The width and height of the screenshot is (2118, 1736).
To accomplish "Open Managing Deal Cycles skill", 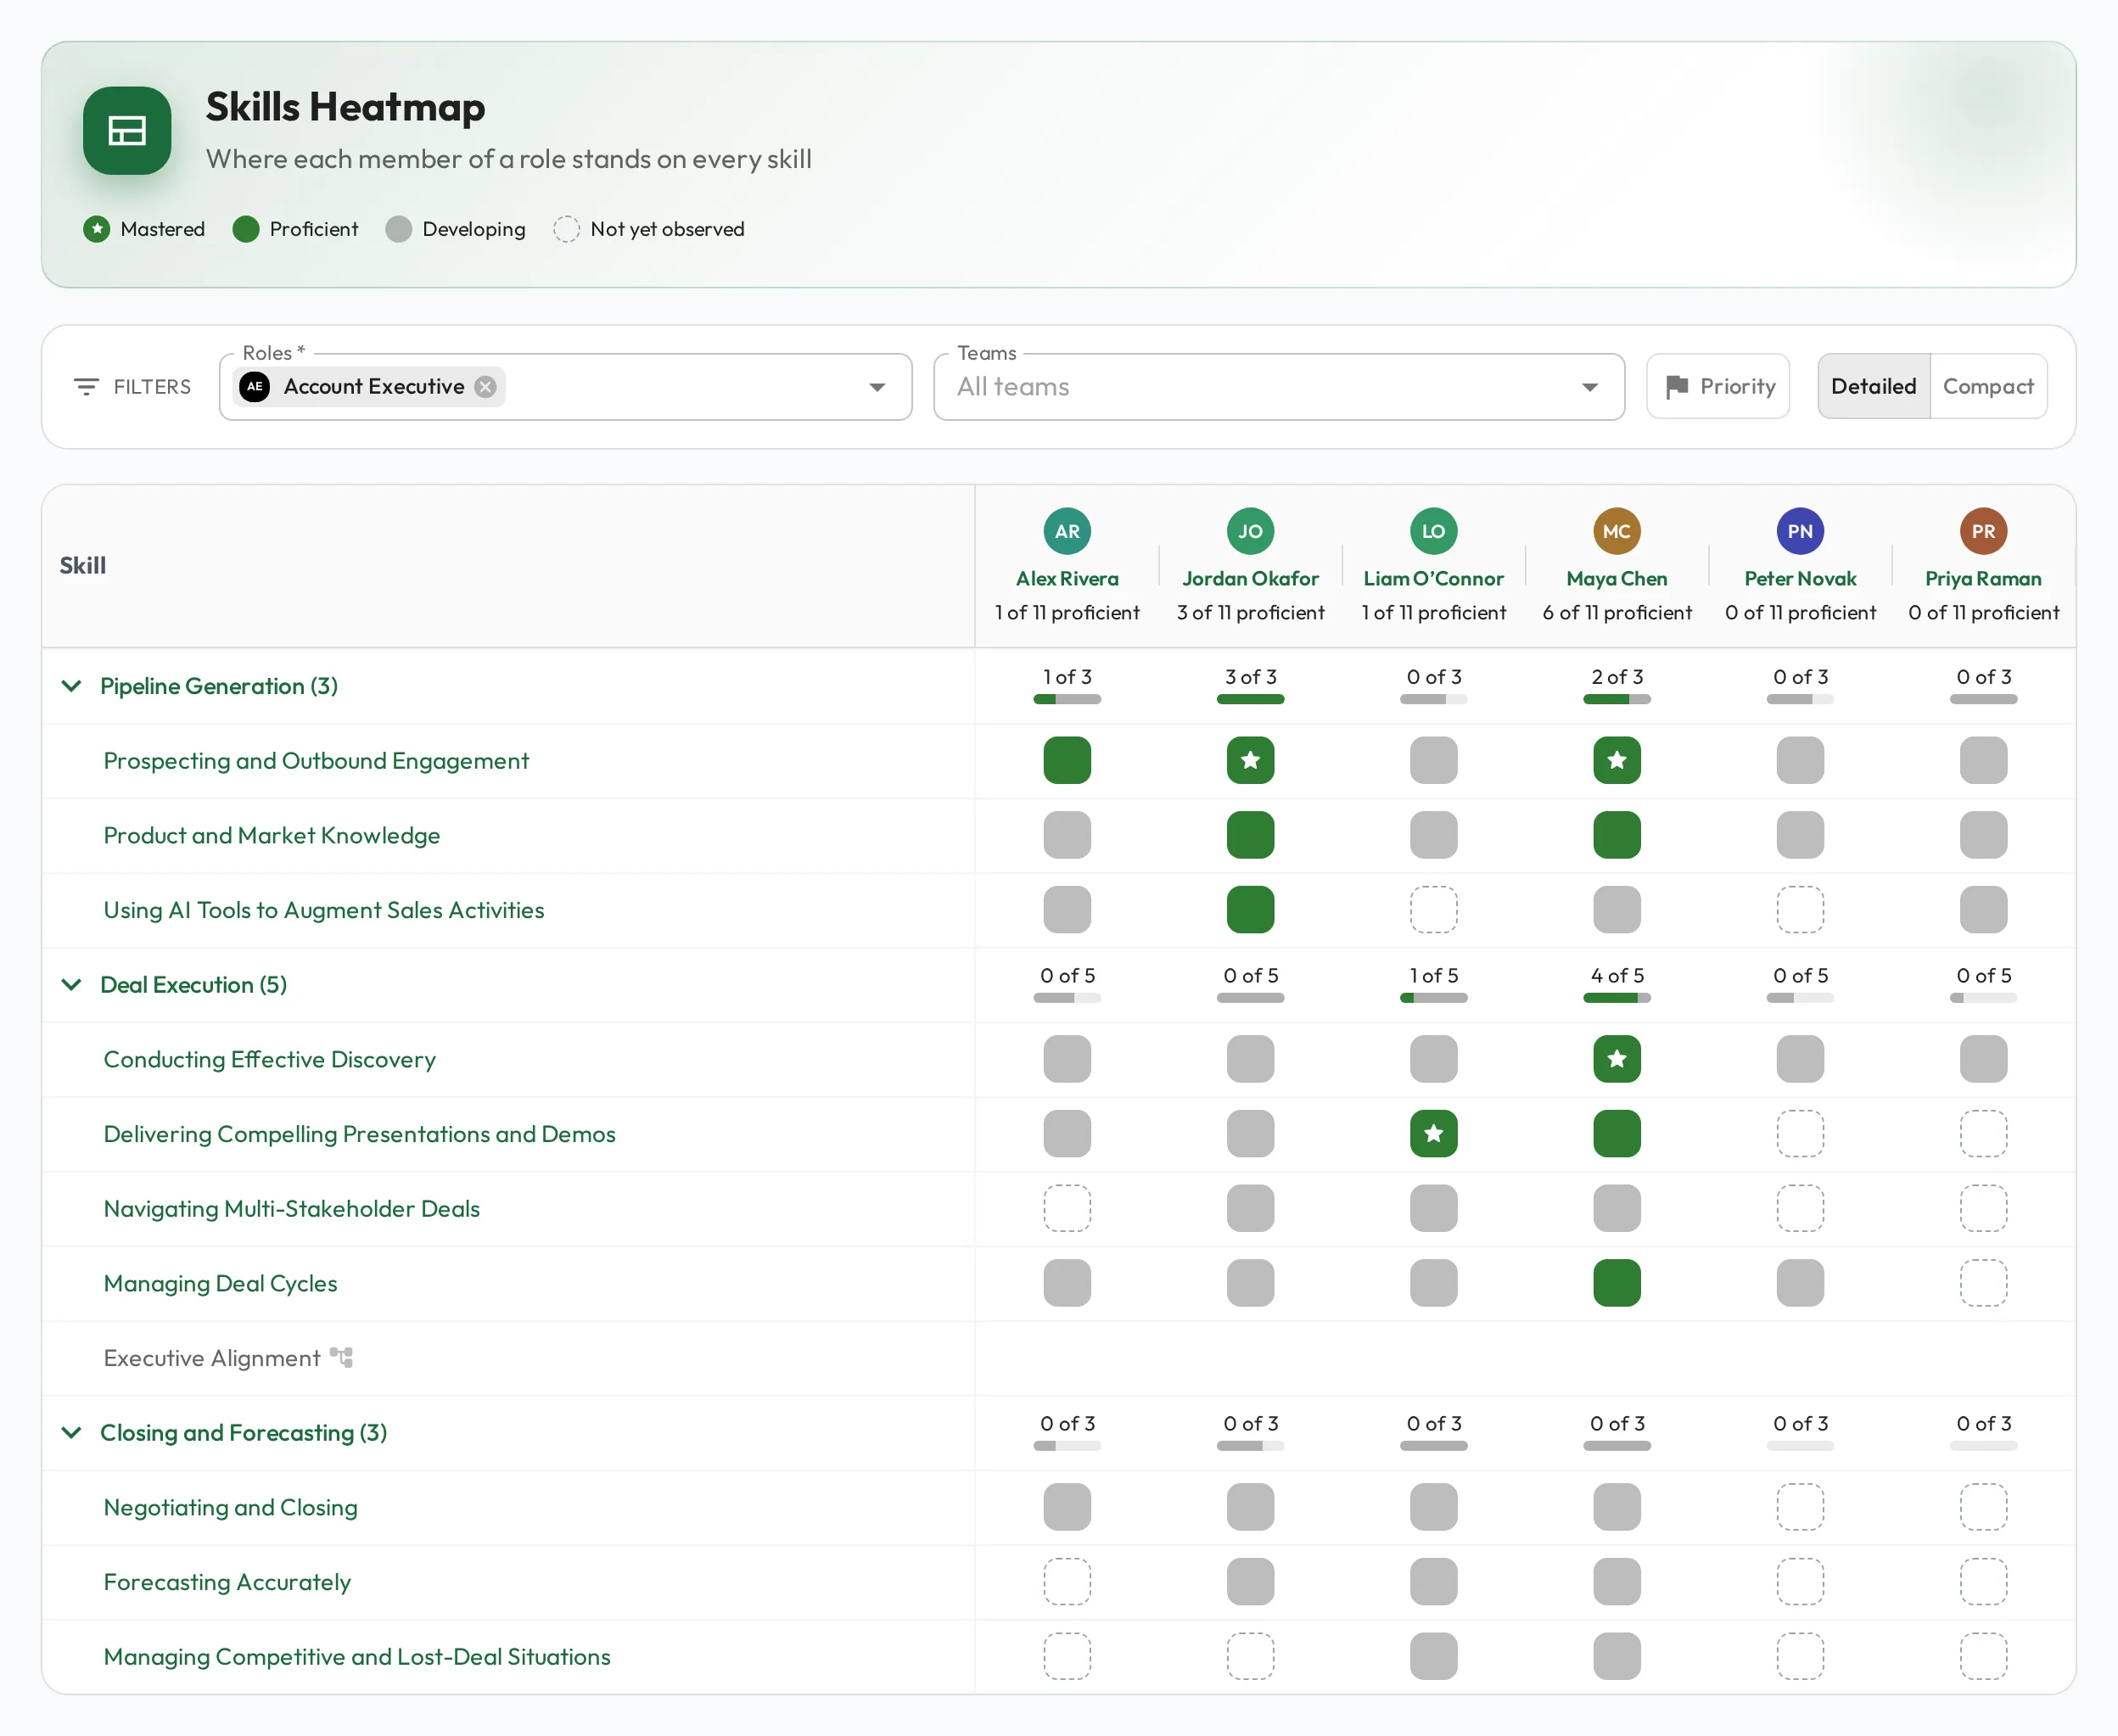I will point(221,1284).
